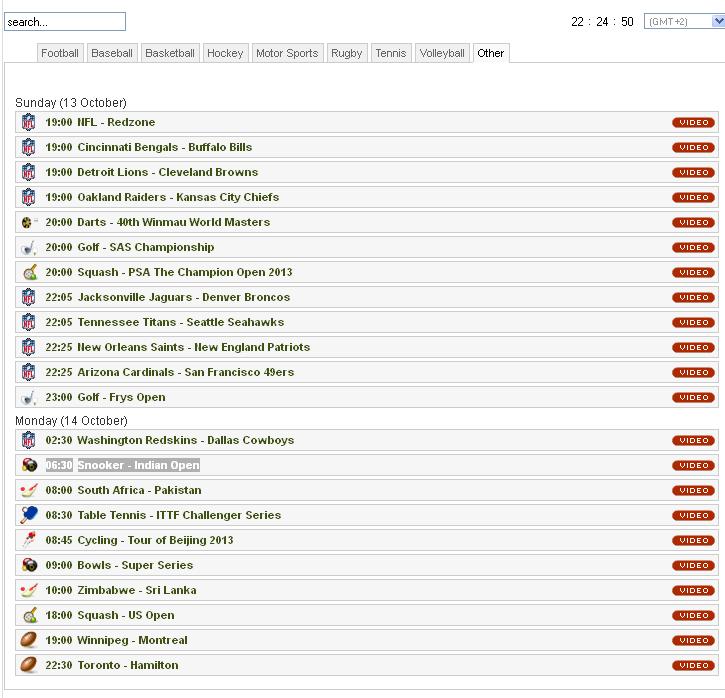Click NFL logo beside Jacksonville Jaguars - Denver Broncos
This screenshot has height=698, width=725.
tap(29, 297)
